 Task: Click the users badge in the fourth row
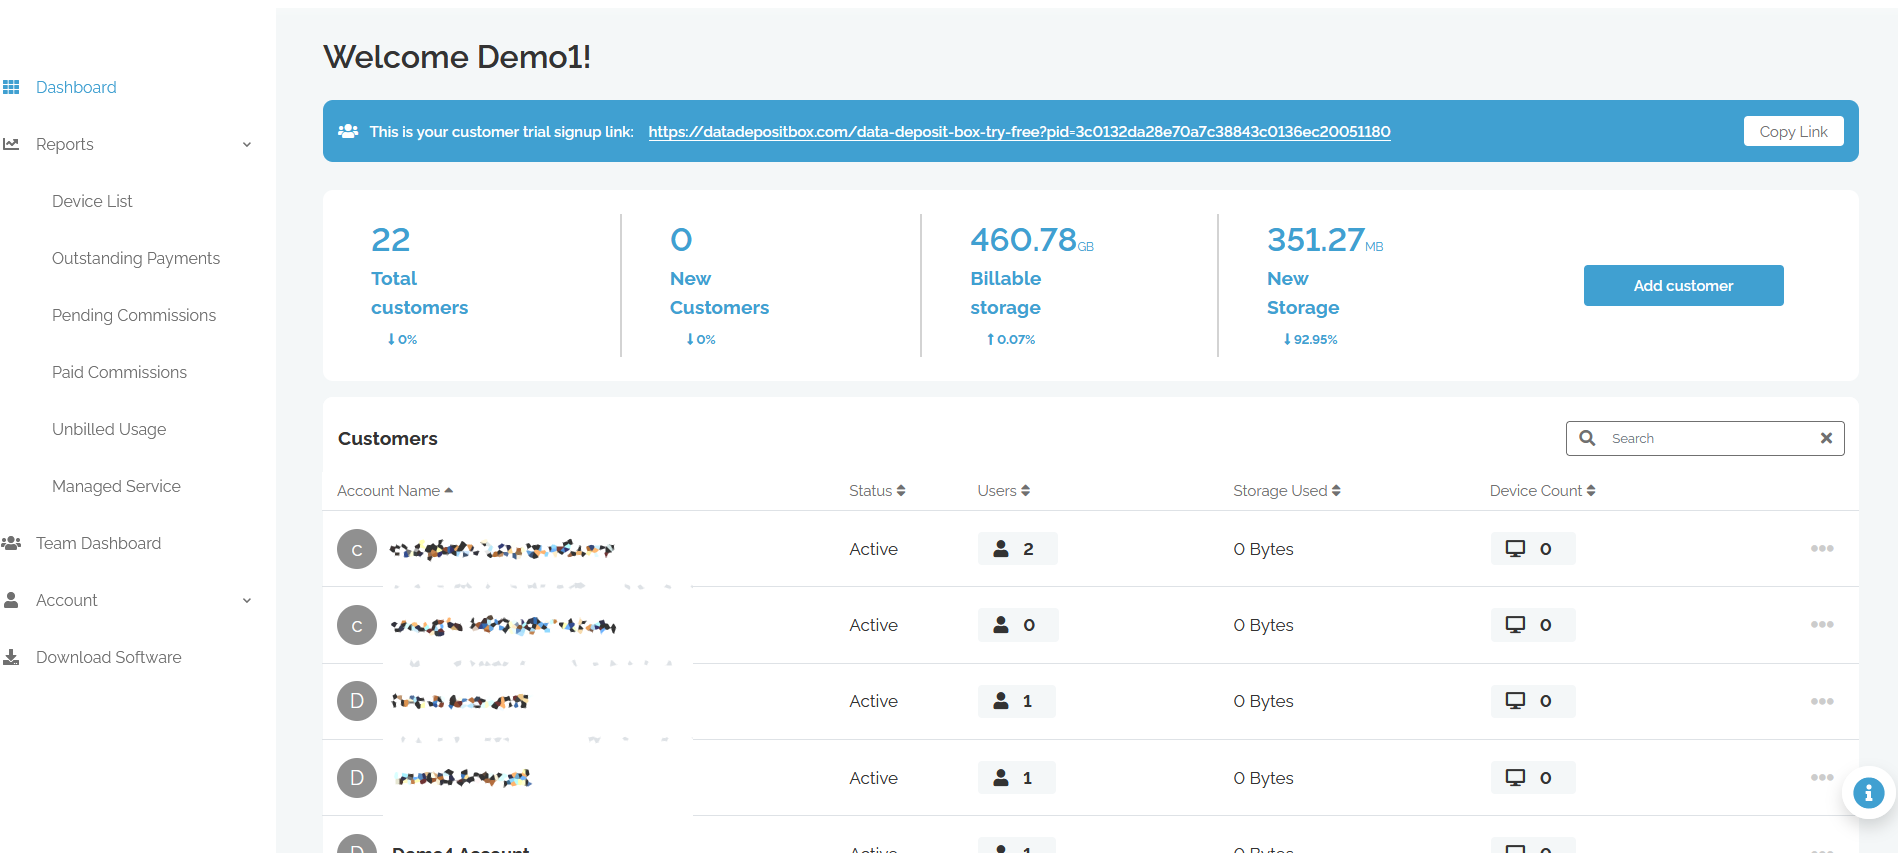pos(1016,778)
